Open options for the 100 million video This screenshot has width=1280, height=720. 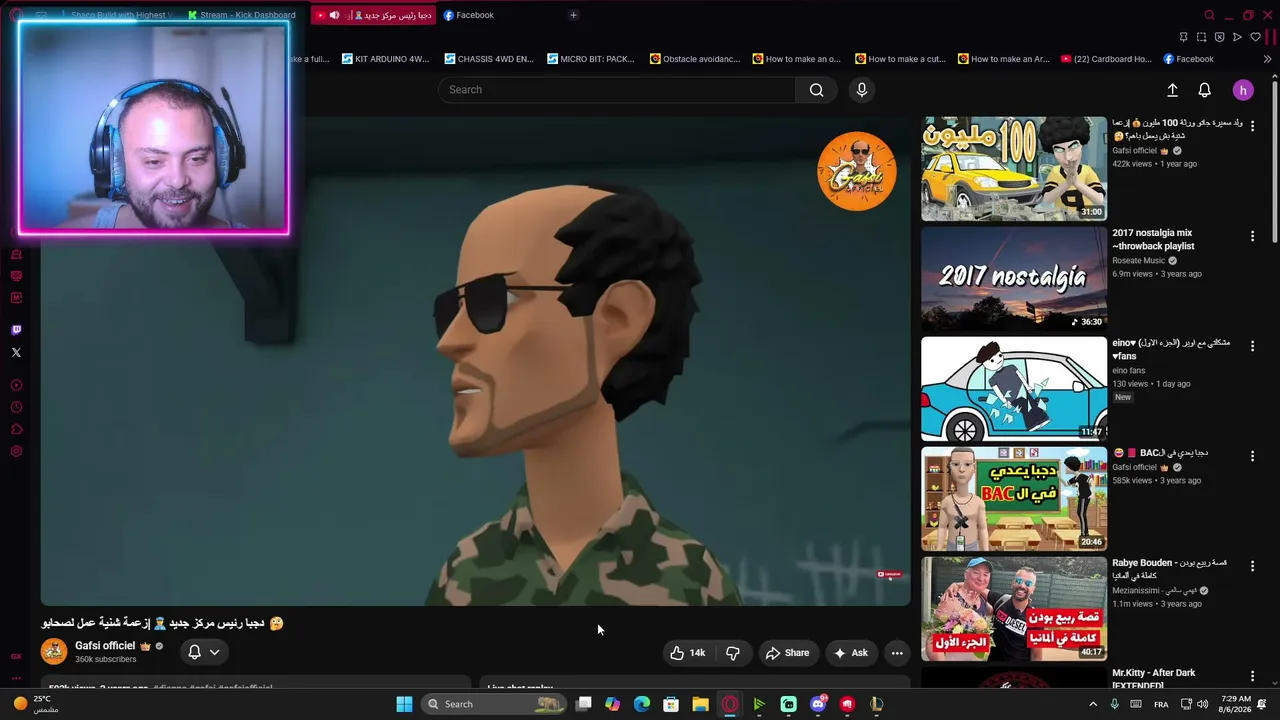pos(1252,126)
